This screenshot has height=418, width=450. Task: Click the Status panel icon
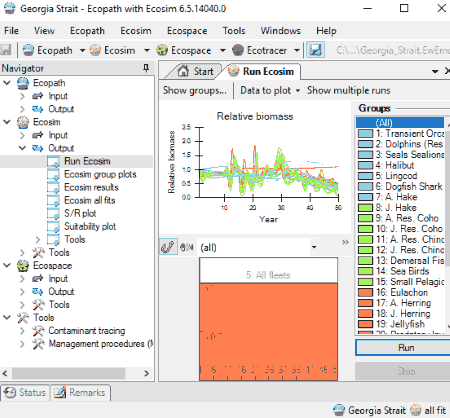click(10, 392)
